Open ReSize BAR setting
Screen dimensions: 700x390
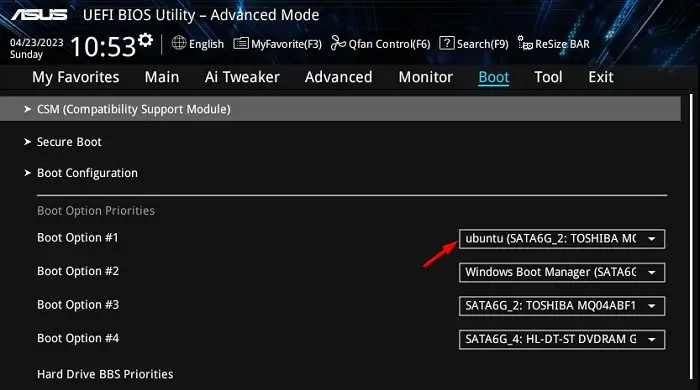[554, 44]
